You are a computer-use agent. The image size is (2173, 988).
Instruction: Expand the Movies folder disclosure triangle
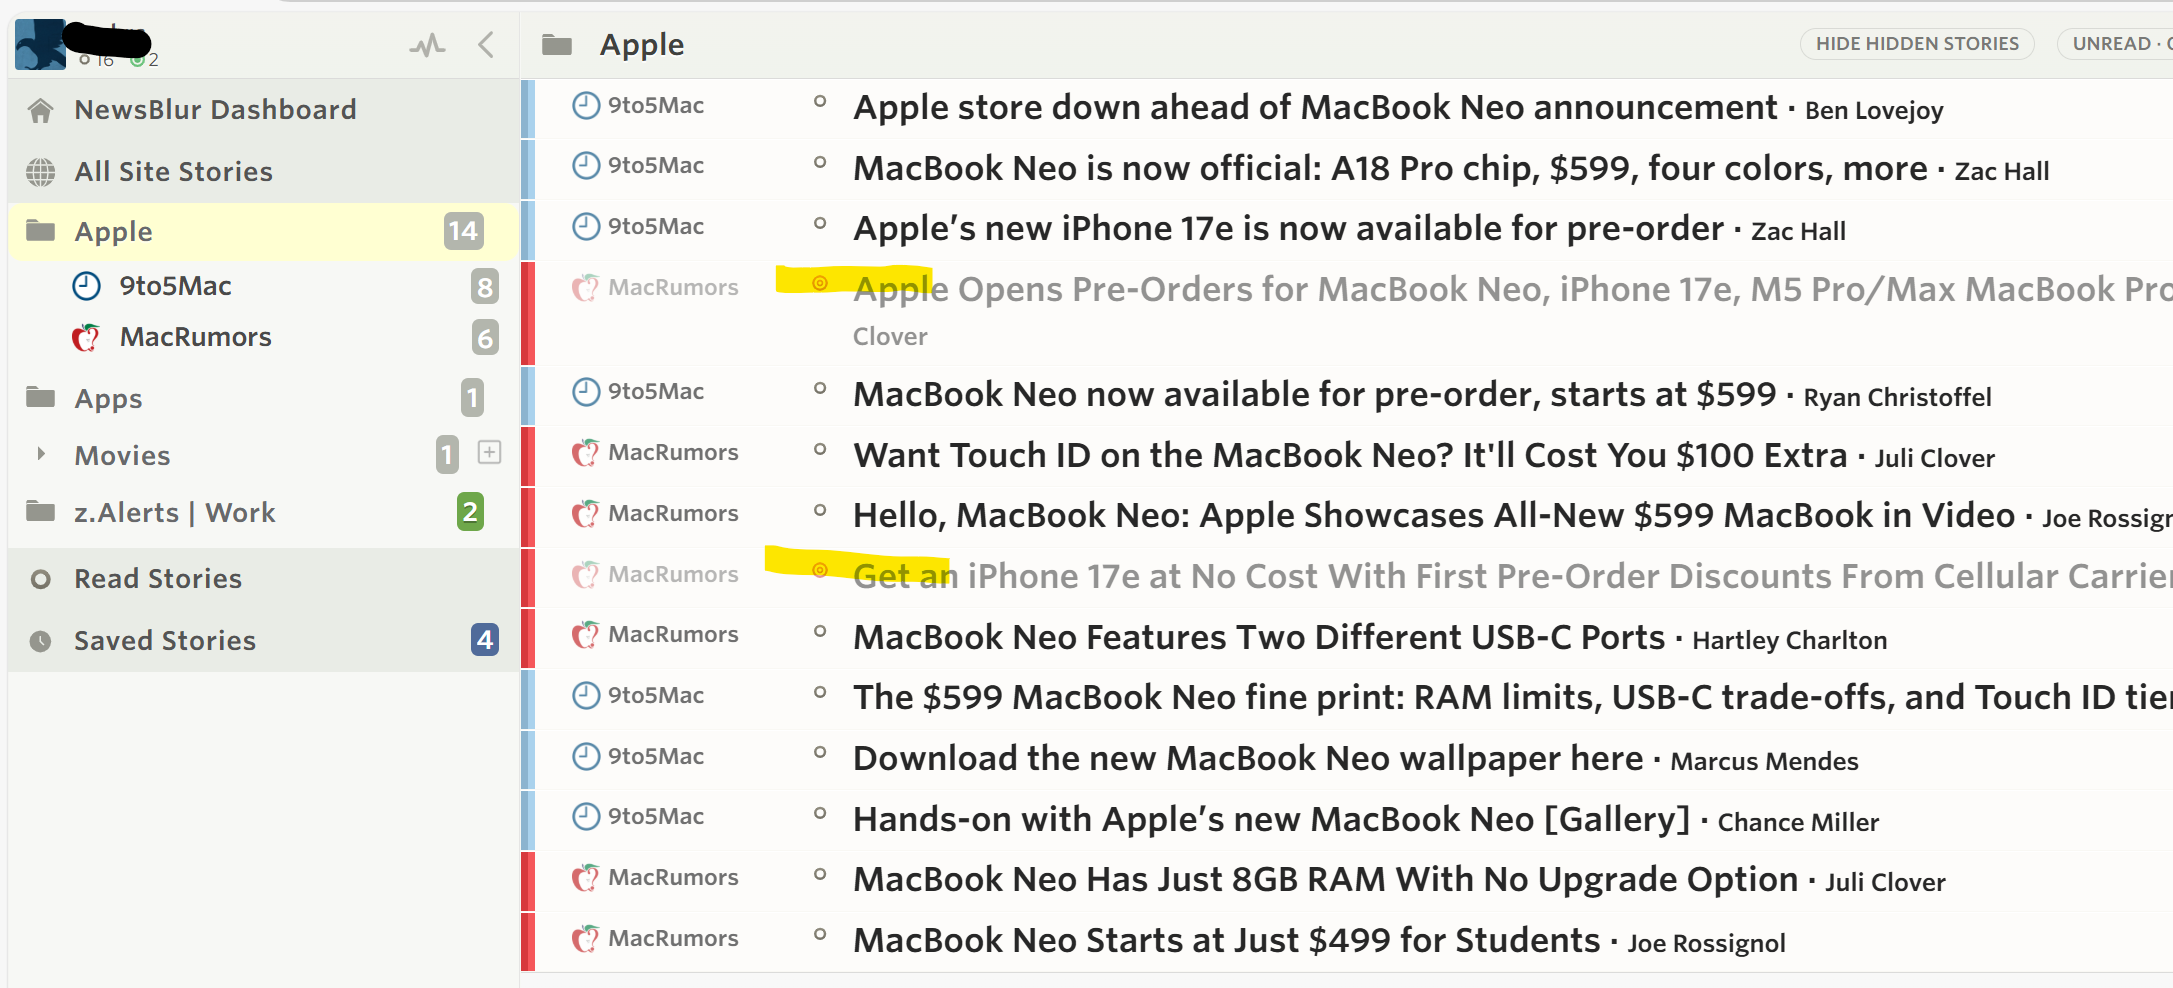[x=41, y=454]
